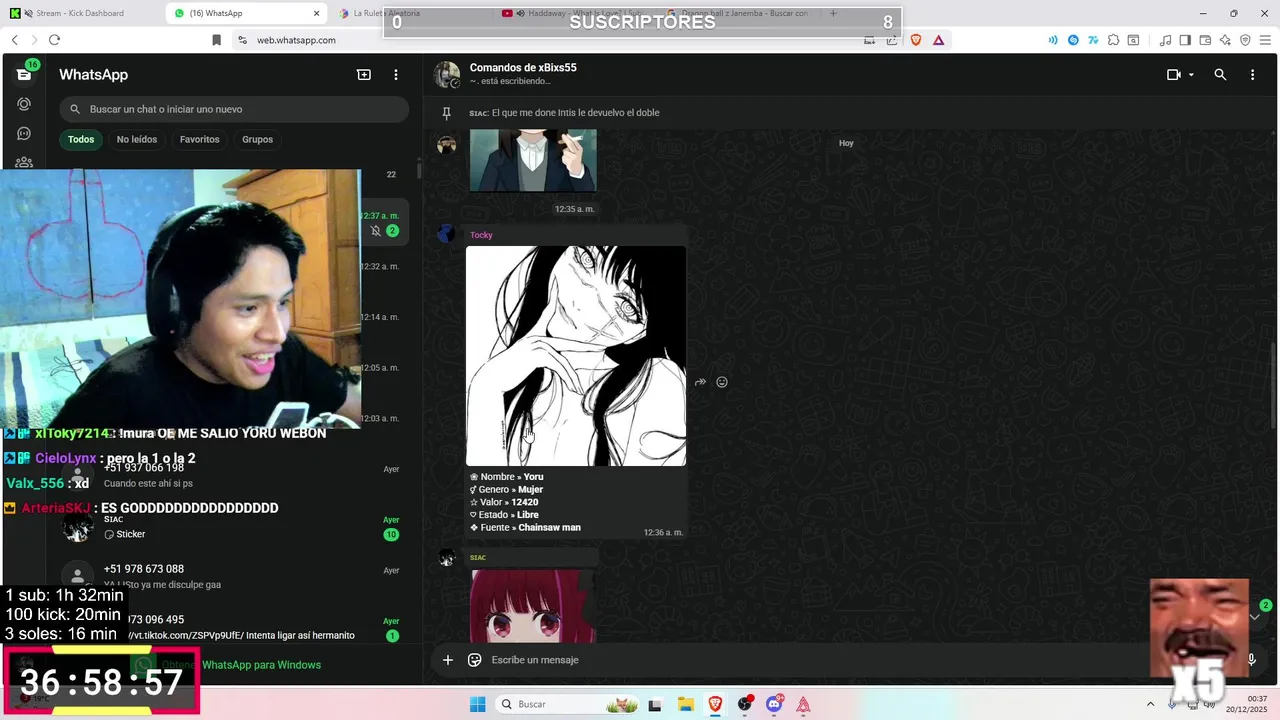Viewport: 1280px width, 720px height.
Task: Open the Yoru manga image in the chat
Action: 576,356
